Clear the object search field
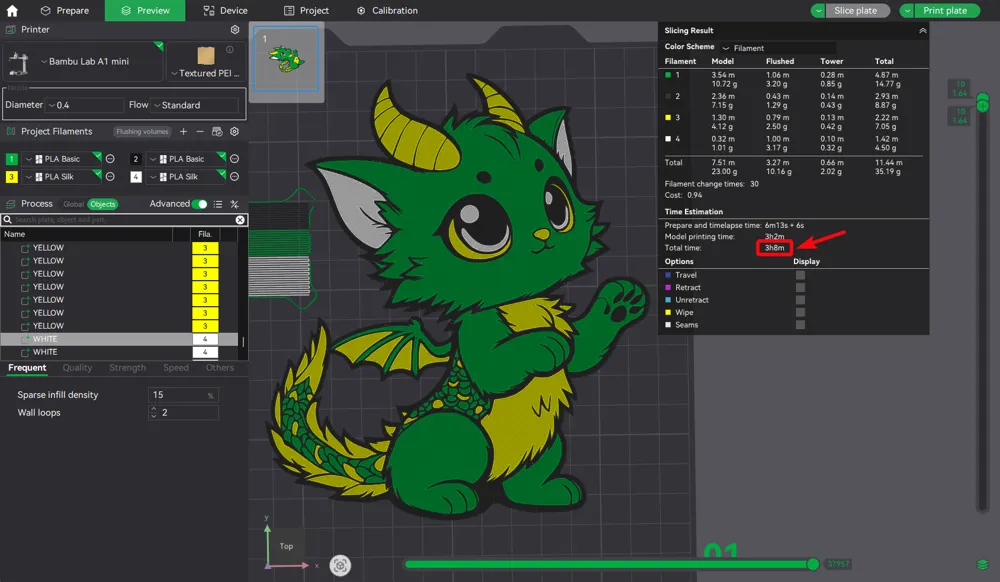The width and height of the screenshot is (1000, 582). tap(240, 219)
